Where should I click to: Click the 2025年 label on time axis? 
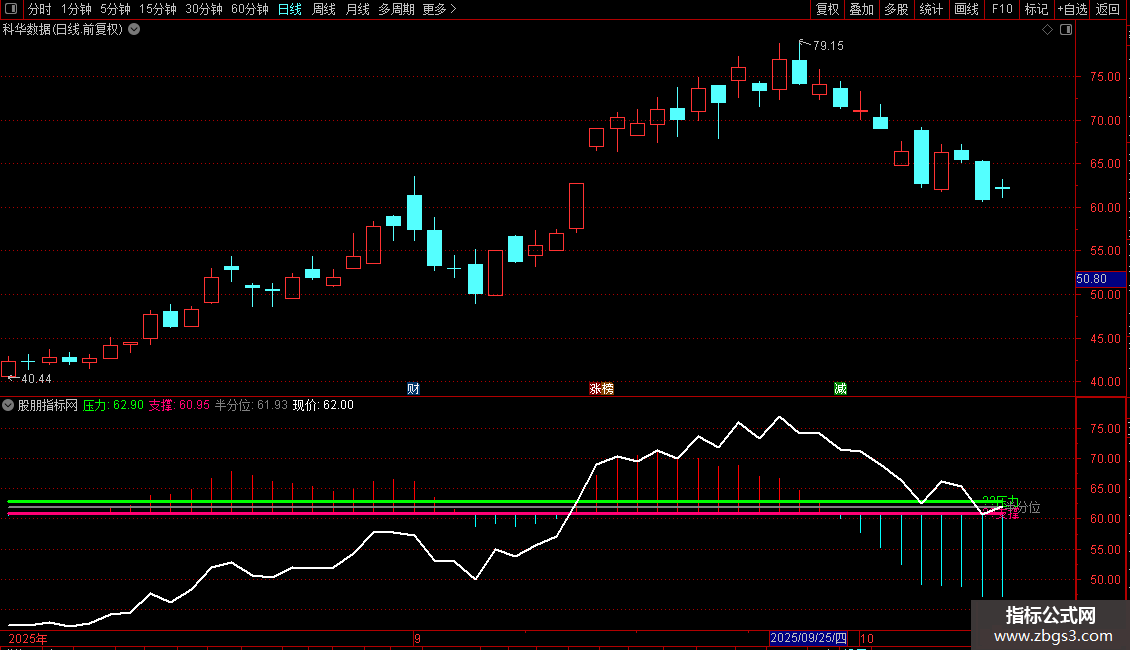pos(27,638)
